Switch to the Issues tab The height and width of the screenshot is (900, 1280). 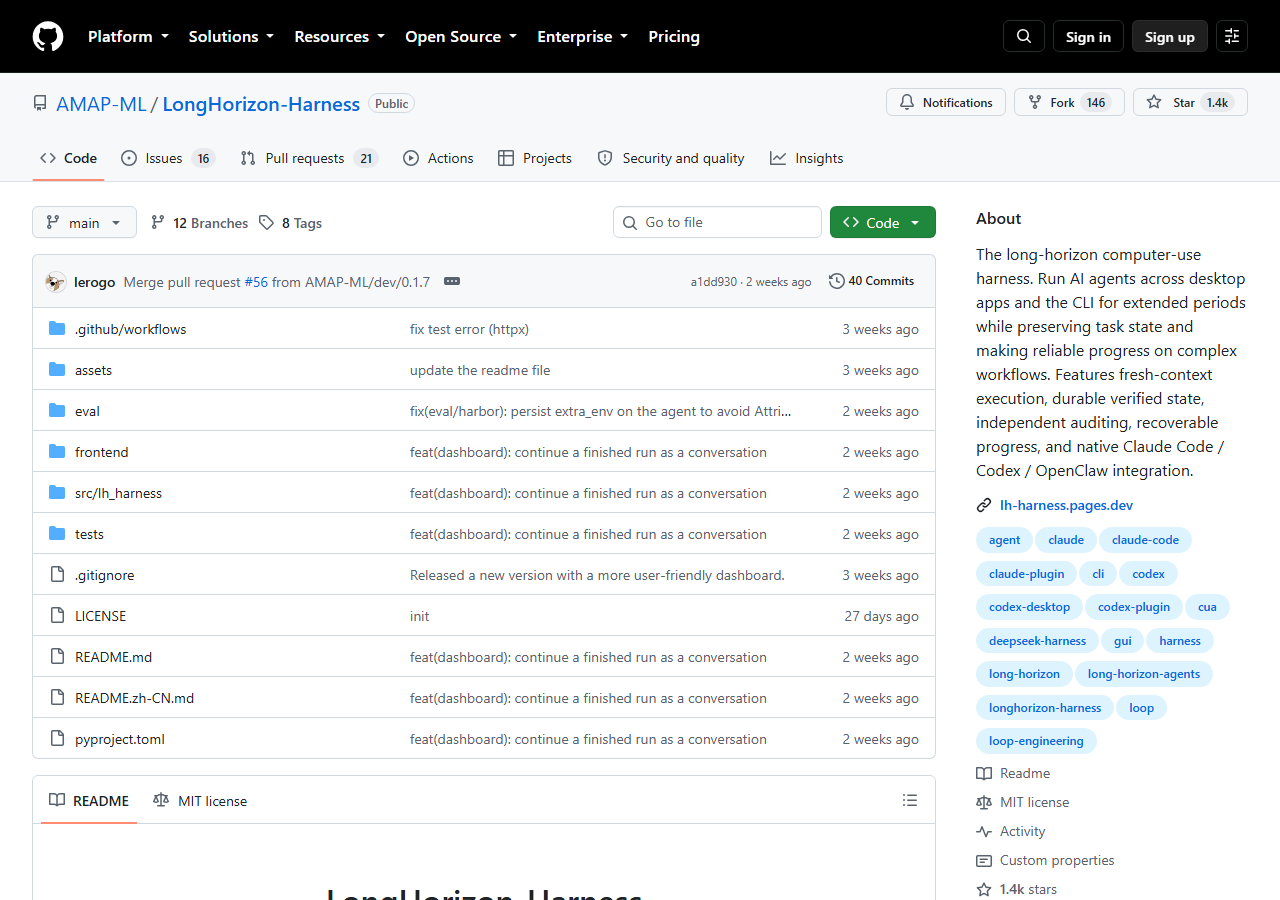168,158
